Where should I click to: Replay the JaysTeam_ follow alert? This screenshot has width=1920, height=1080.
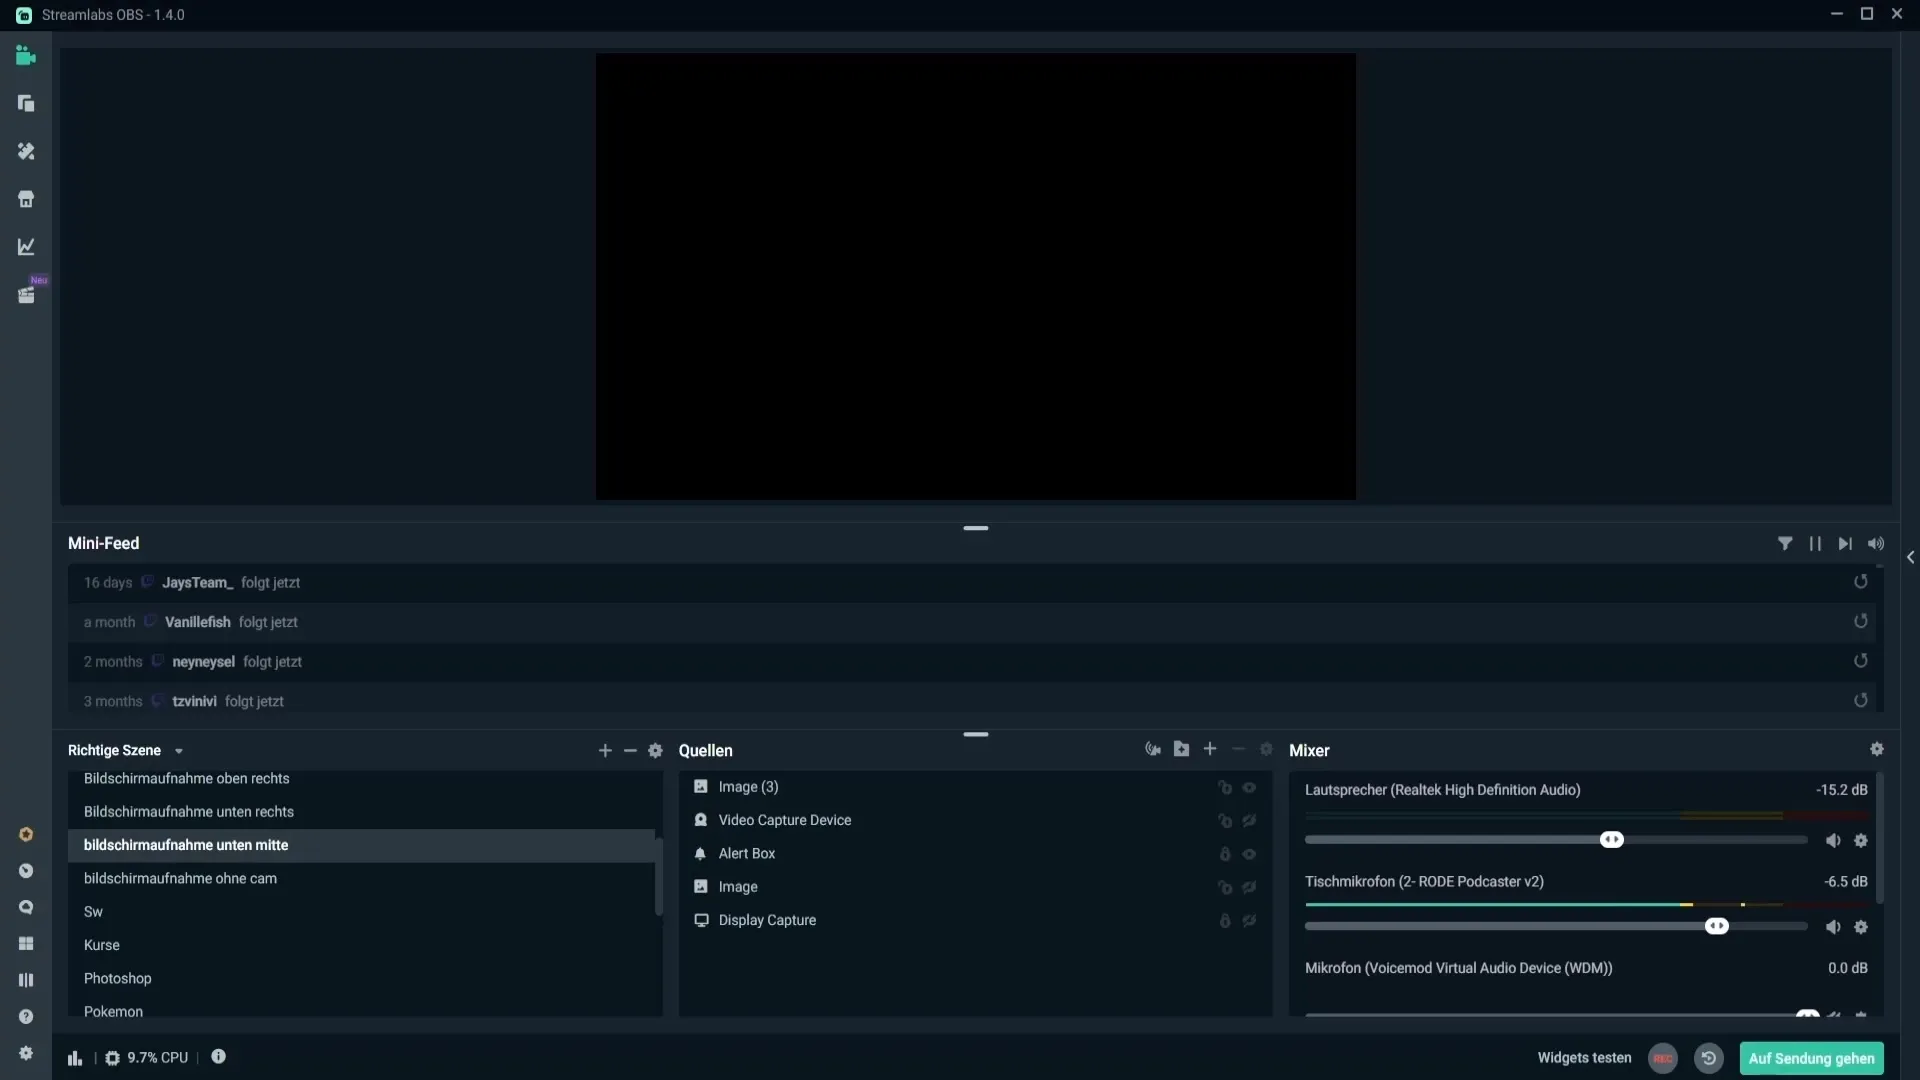coord(1860,581)
